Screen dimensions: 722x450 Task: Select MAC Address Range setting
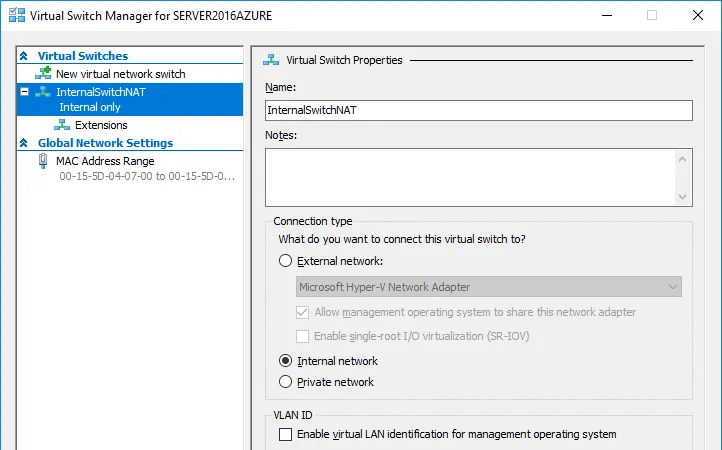tap(105, 161)
